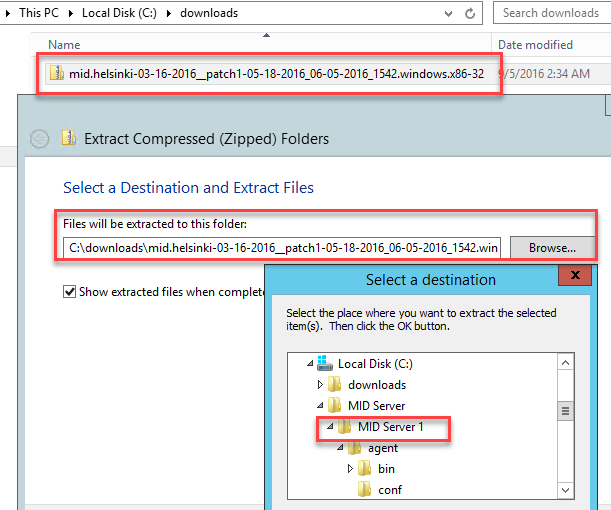Click the tree scrollbar down arrow
Image resolution: width=611 pixels, height=510 pixels.
[565, 490]
